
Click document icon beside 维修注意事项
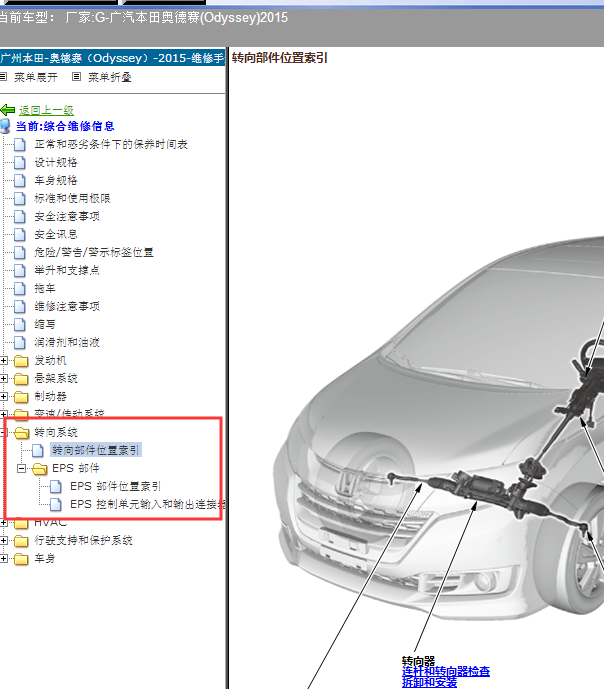click(x=19, y=306)
